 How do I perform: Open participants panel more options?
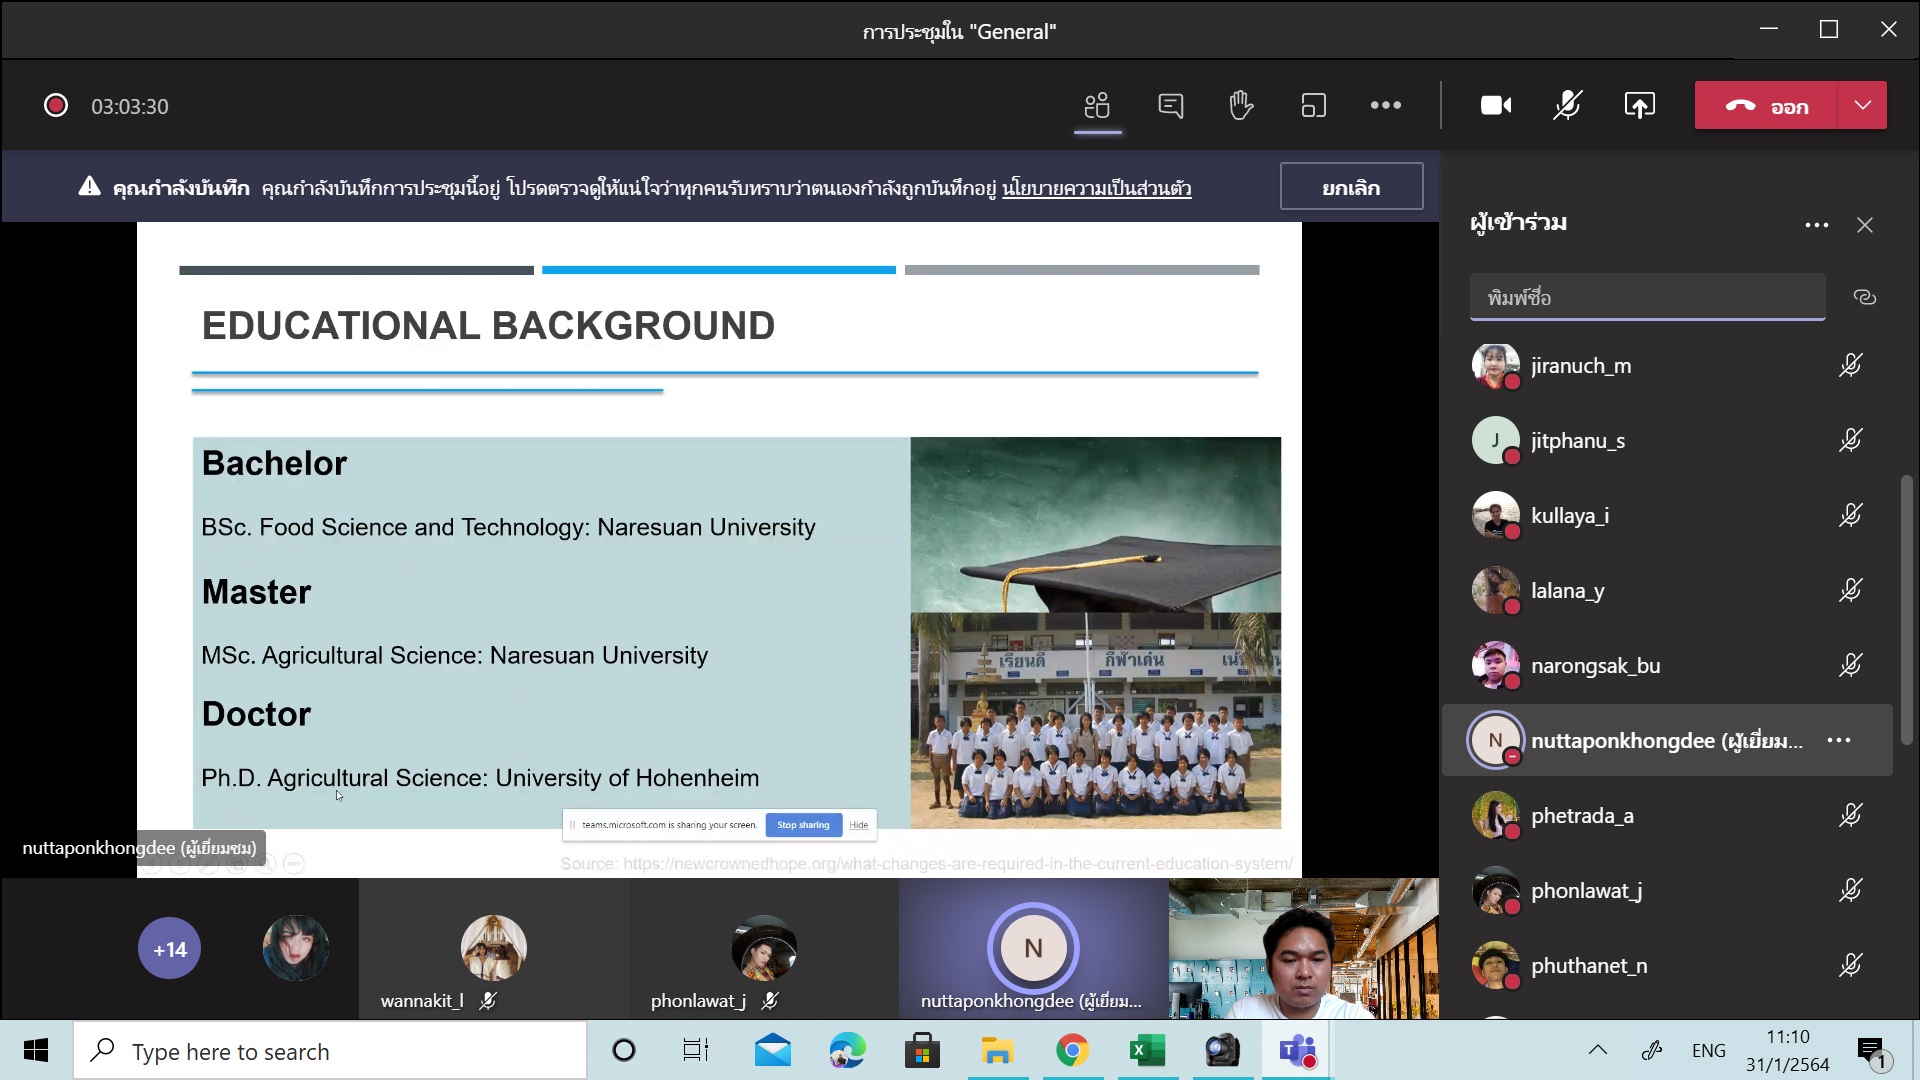pyautogui.click(x=1816, y=225)
